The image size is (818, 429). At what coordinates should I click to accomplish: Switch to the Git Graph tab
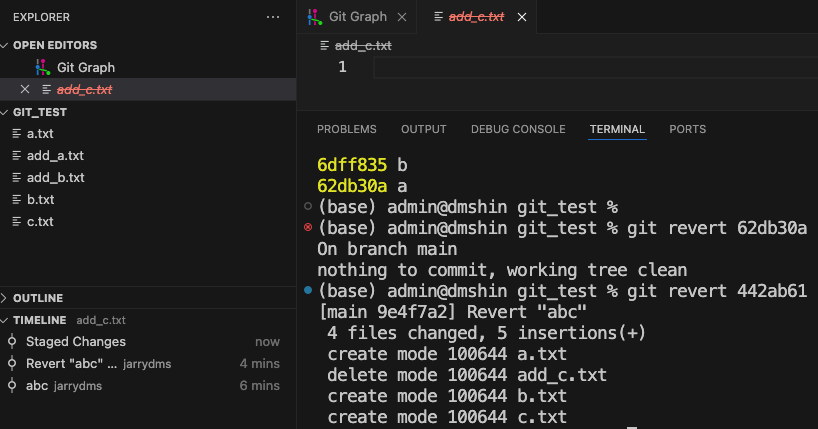point(357,17)
